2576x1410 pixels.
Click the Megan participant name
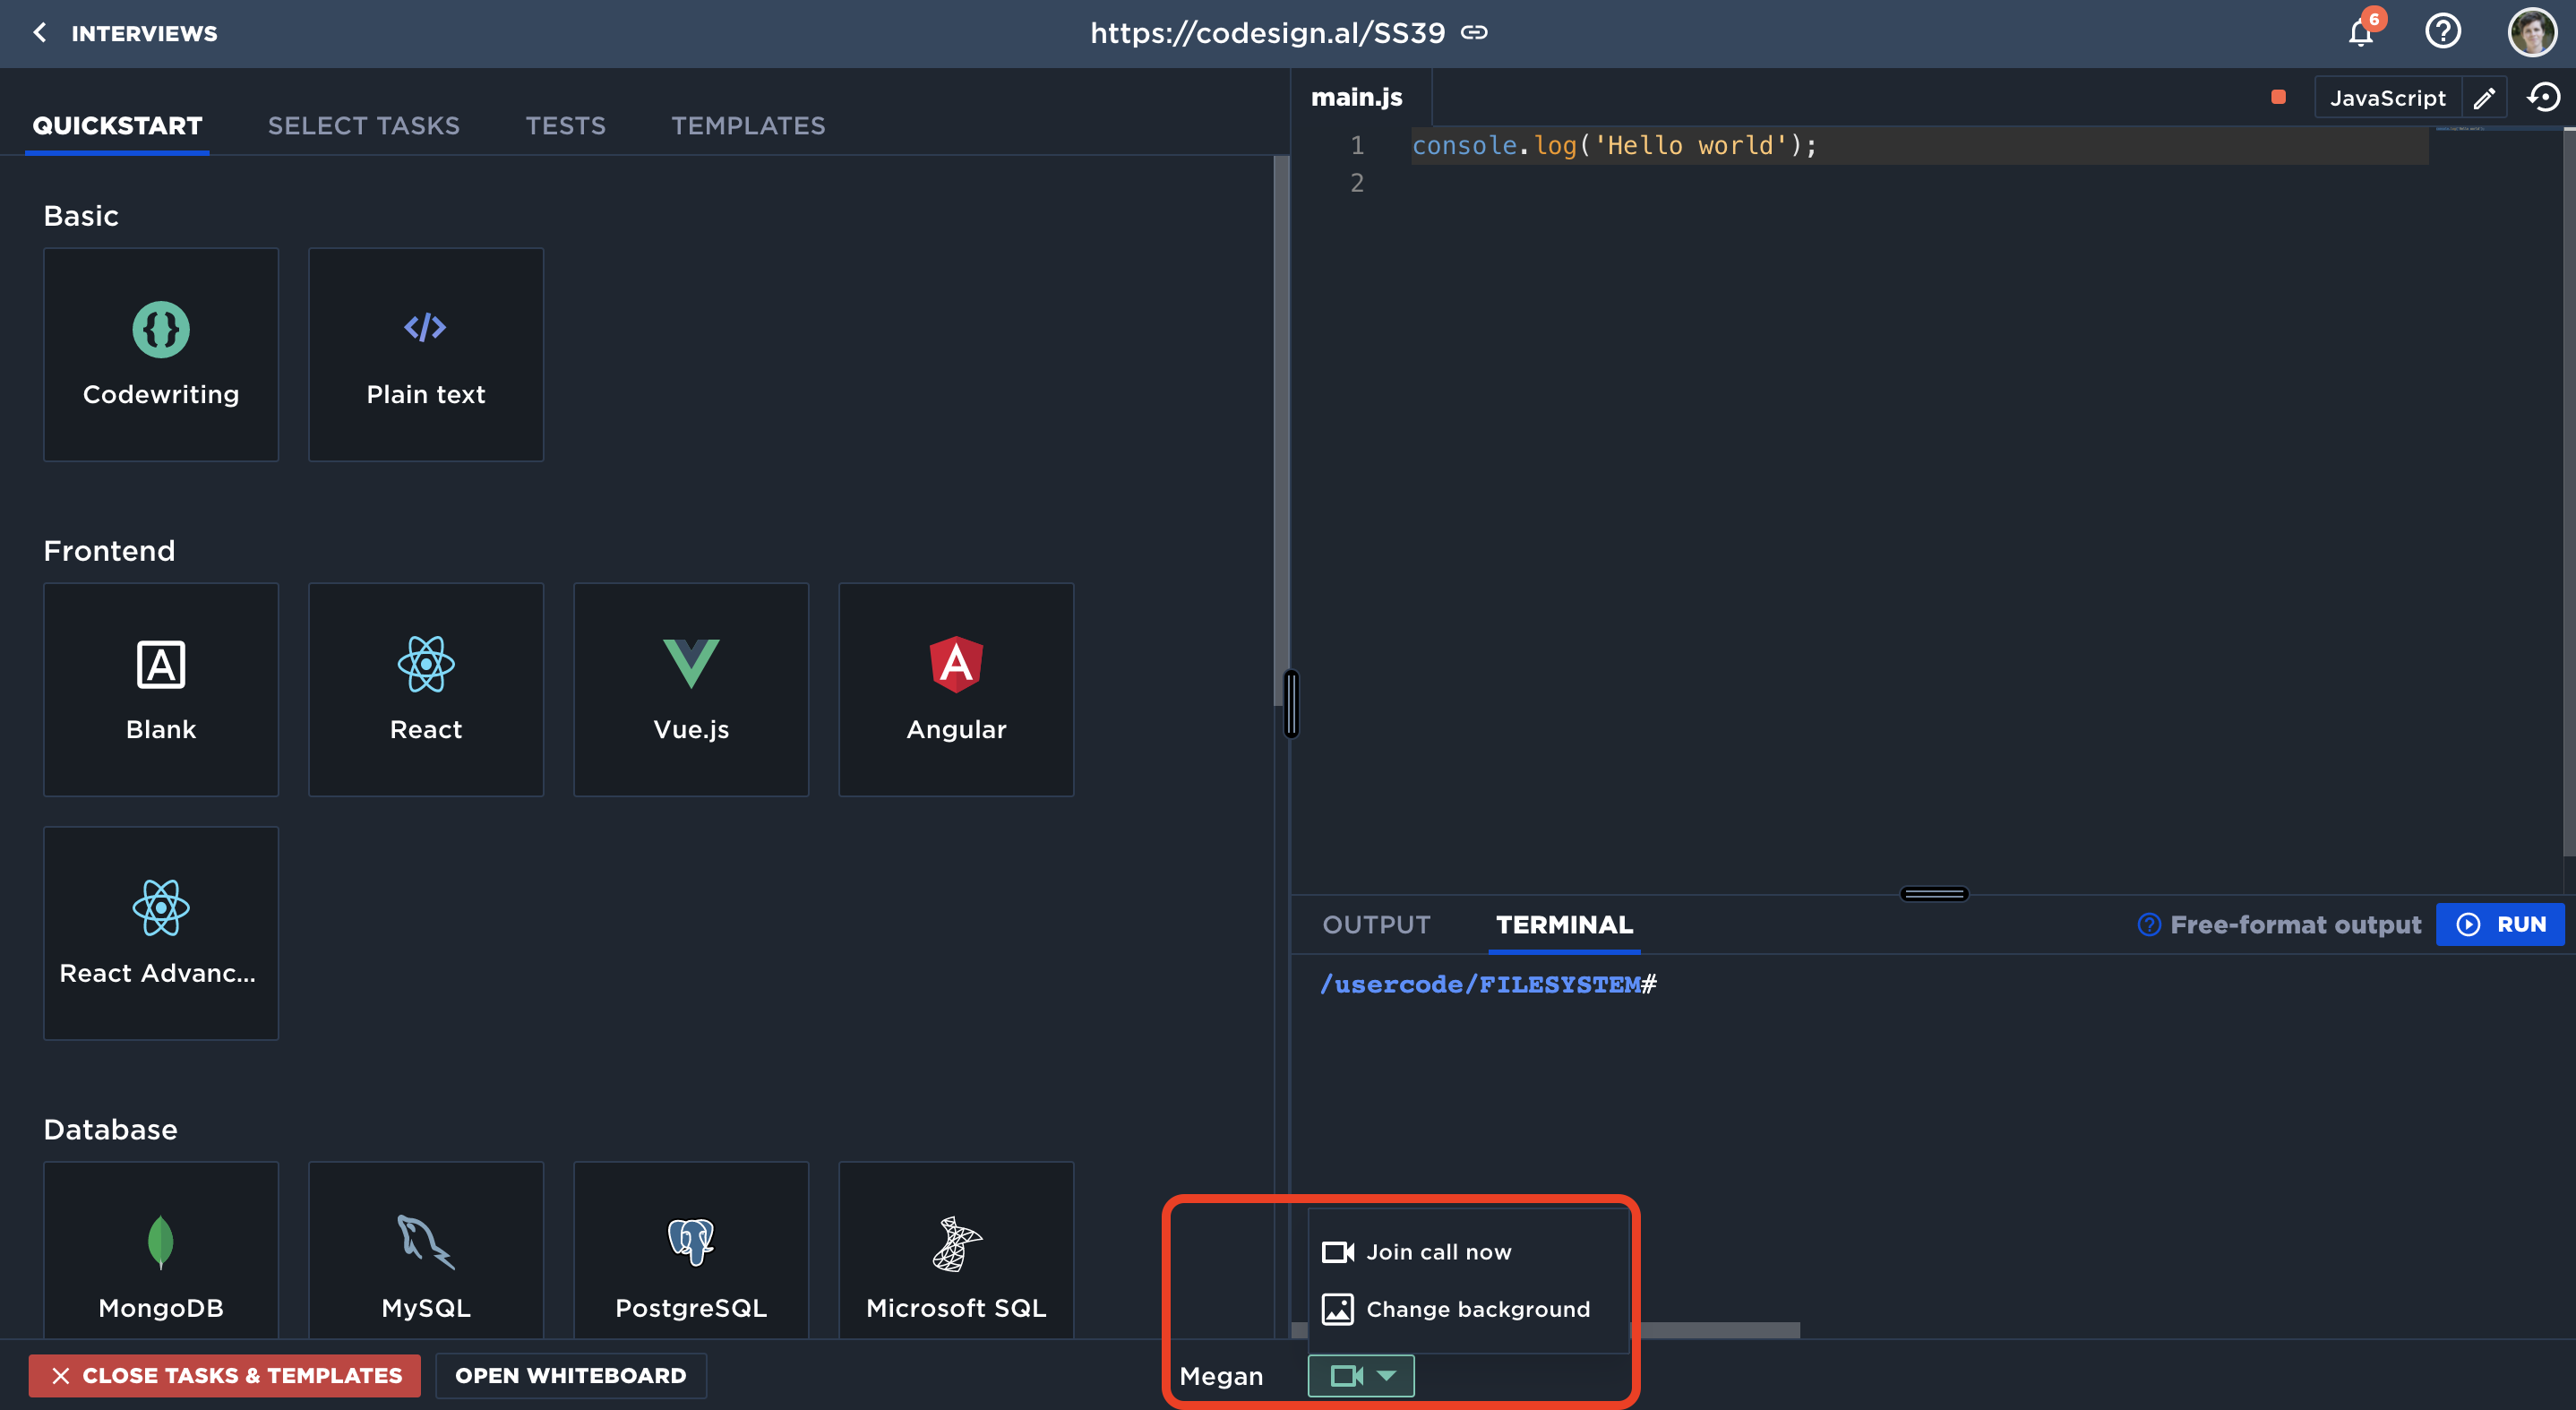[1221, 1377]
